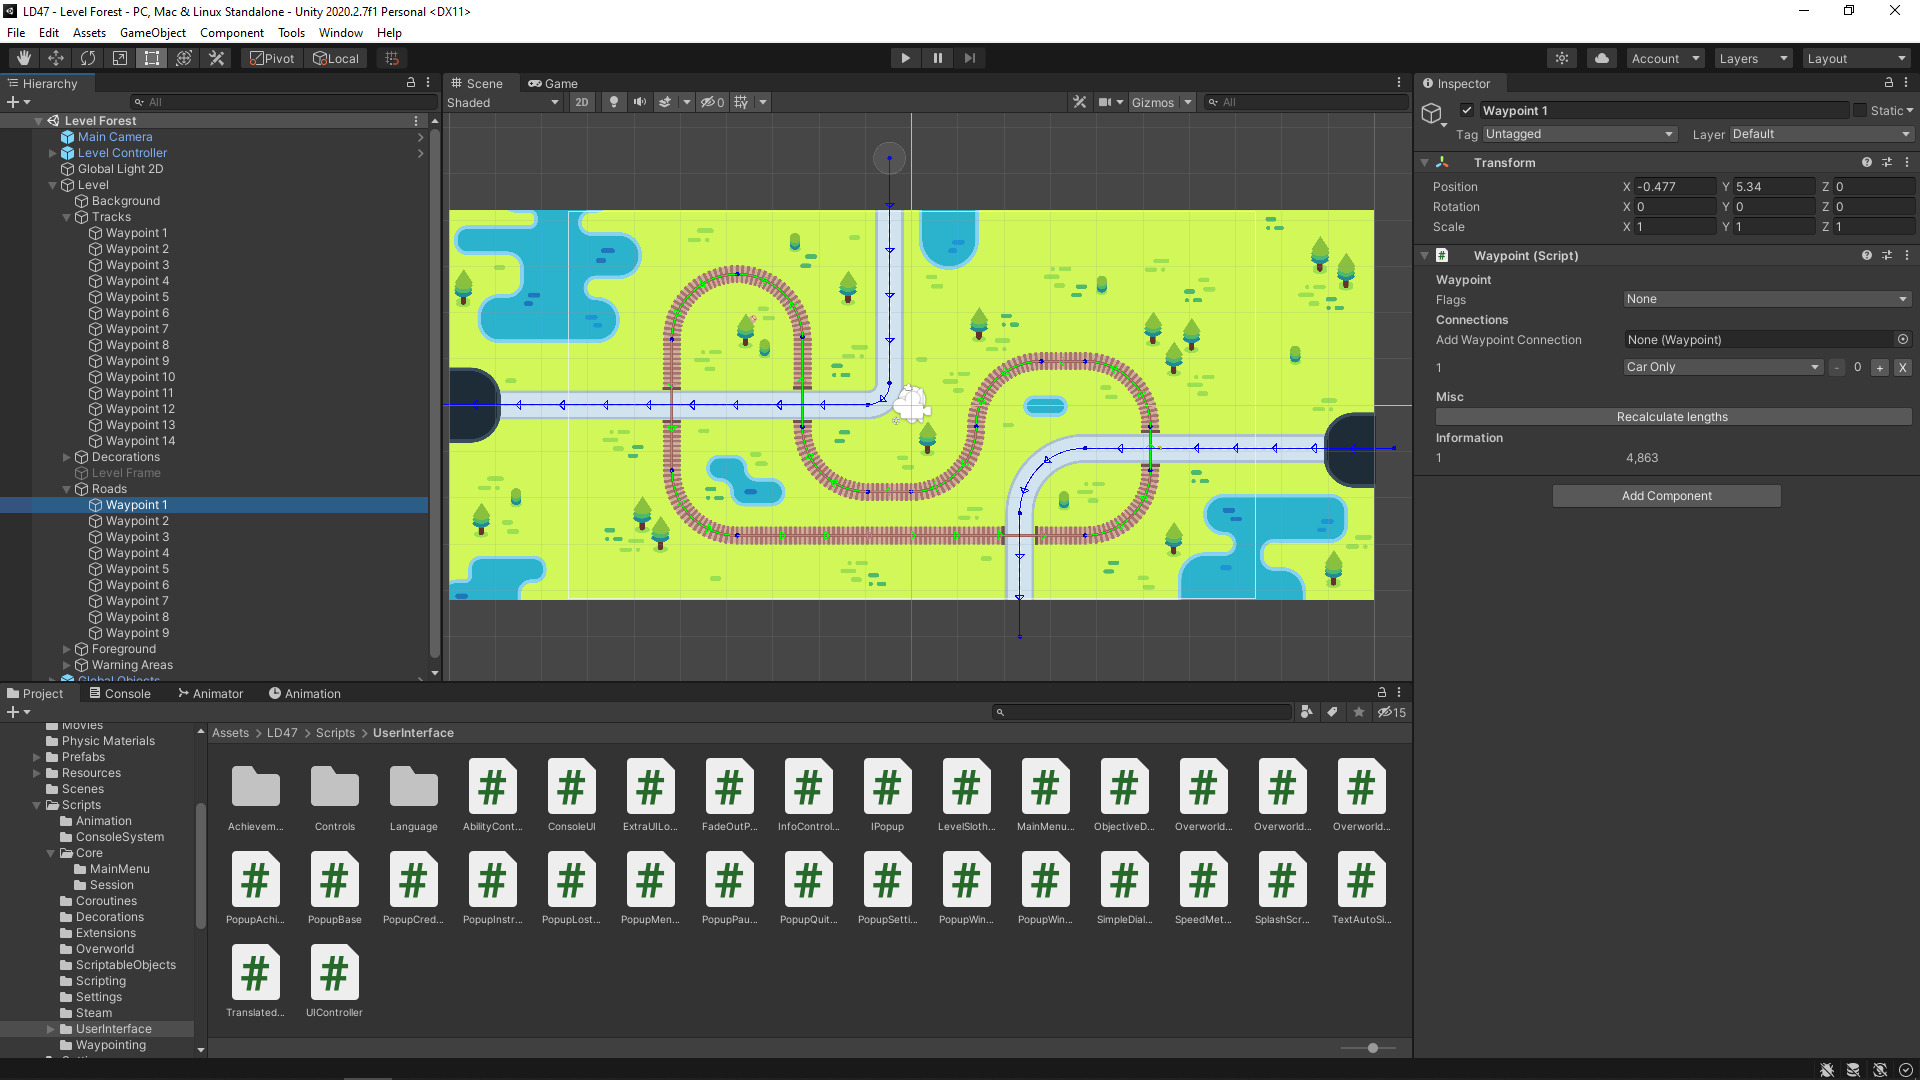Toggle the Static checkbox
1920x1080 pixels.
[x=1860, y=110]
